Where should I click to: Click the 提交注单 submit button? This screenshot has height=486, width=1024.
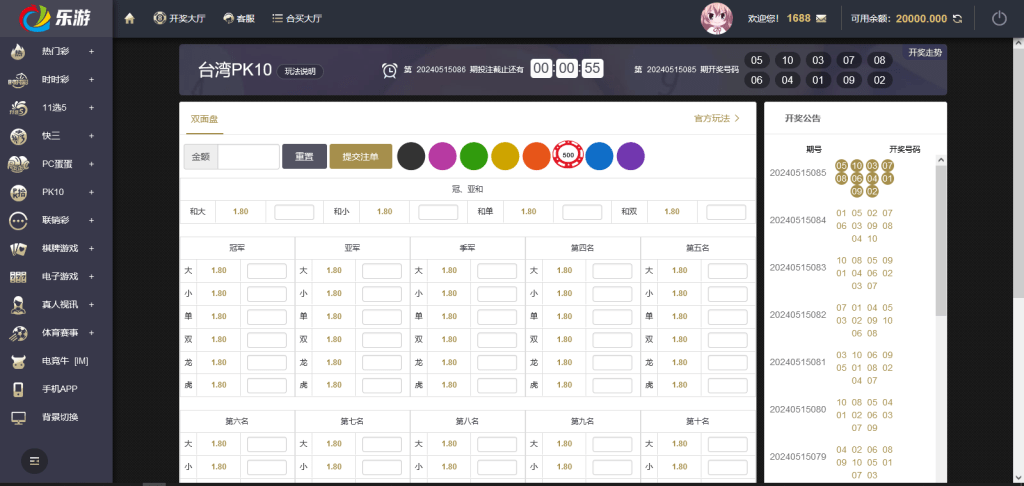tap(360, 157)
